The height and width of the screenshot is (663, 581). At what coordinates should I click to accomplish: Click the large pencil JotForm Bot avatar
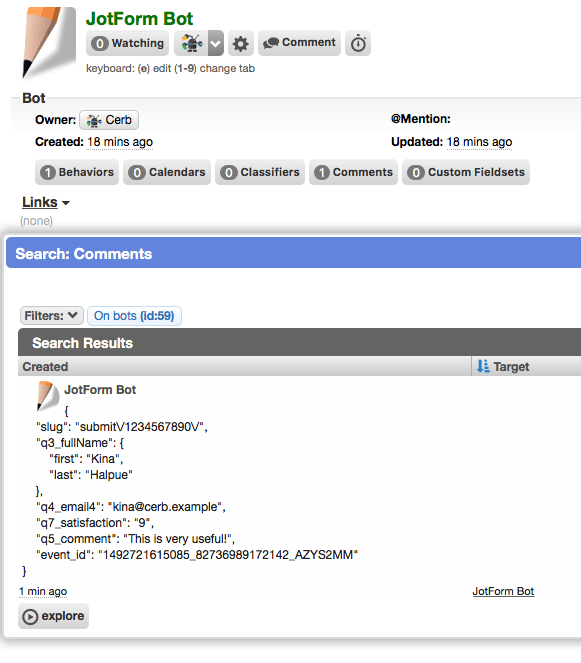[48, 42]
